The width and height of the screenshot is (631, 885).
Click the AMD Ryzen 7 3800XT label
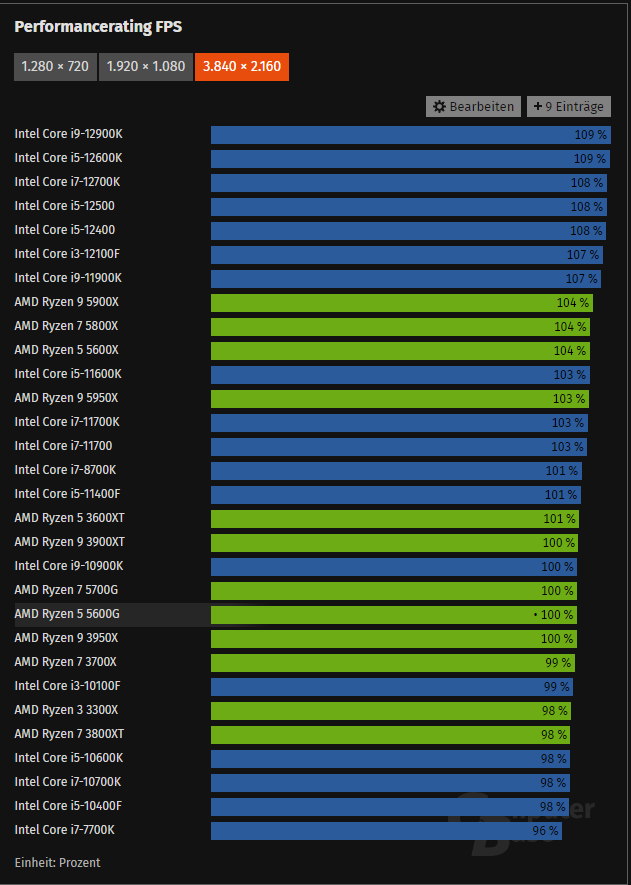(x=69, y=734)
